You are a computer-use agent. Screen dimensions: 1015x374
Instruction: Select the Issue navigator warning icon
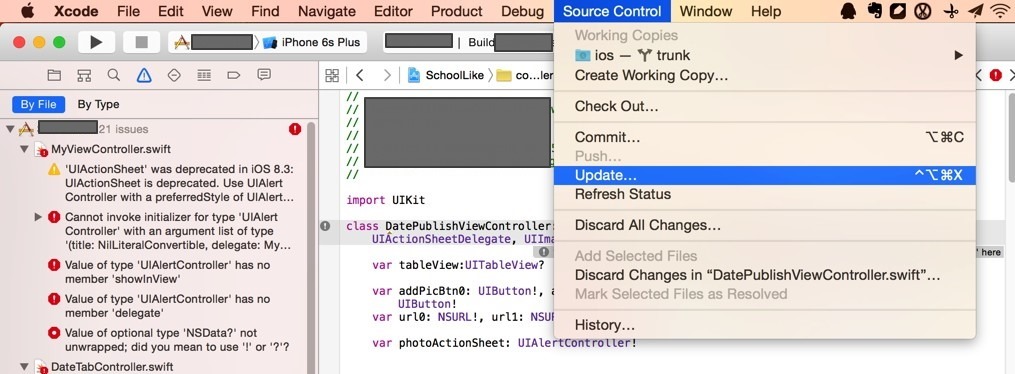click(144, 75)
